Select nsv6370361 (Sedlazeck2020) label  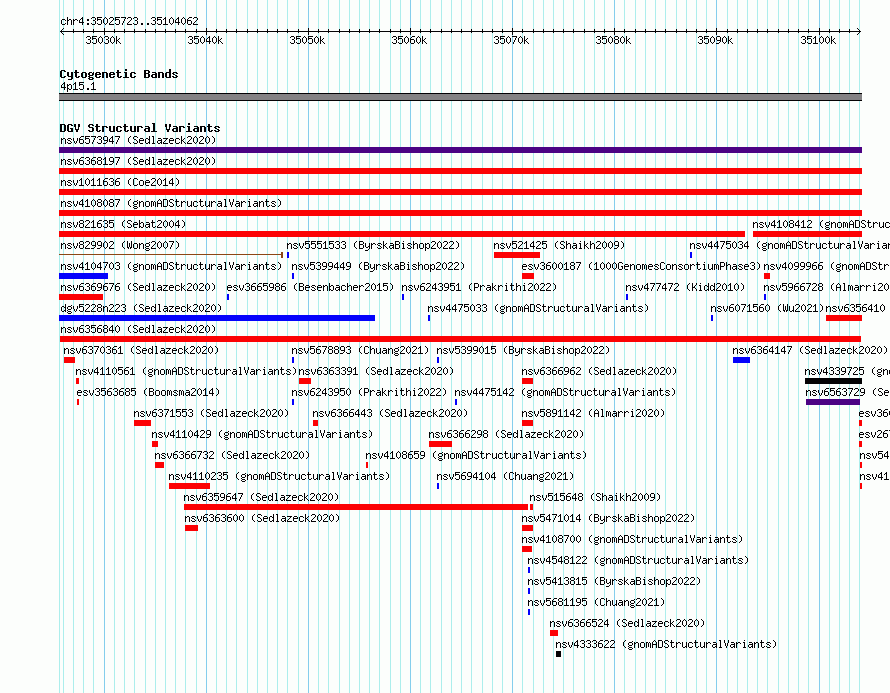coord(141,350)
